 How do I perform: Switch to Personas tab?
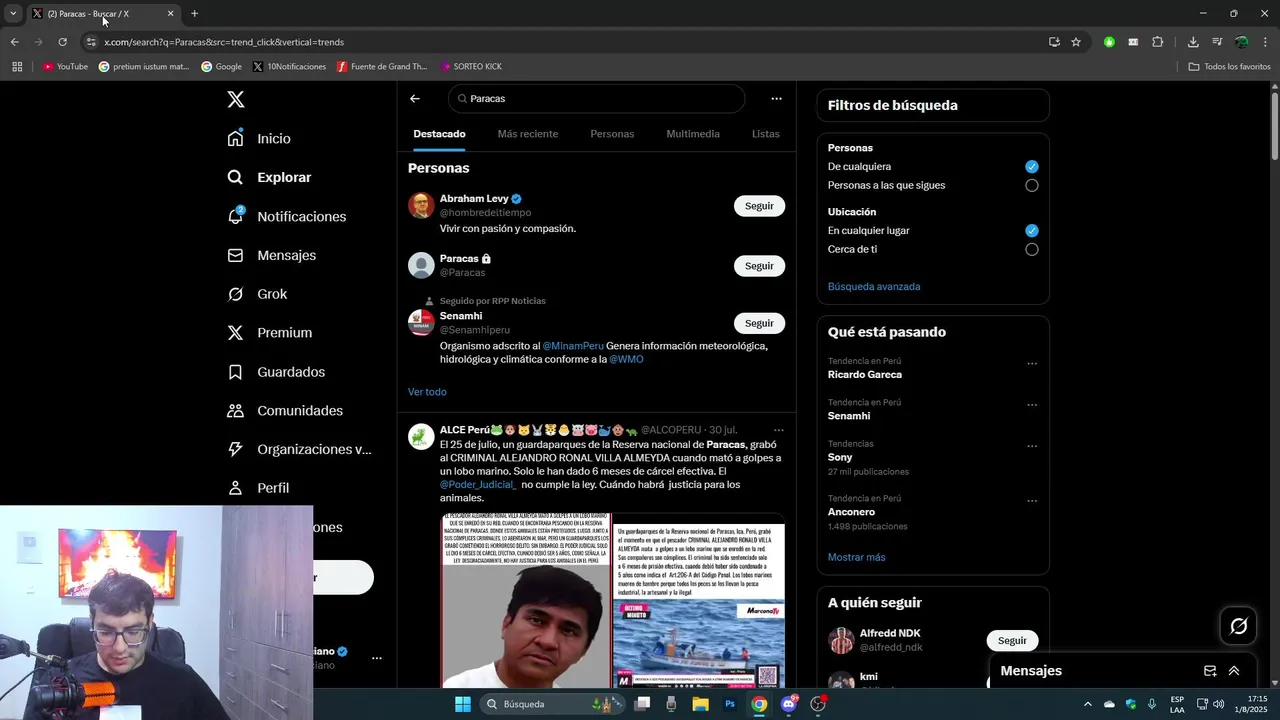tap(612, 134)
